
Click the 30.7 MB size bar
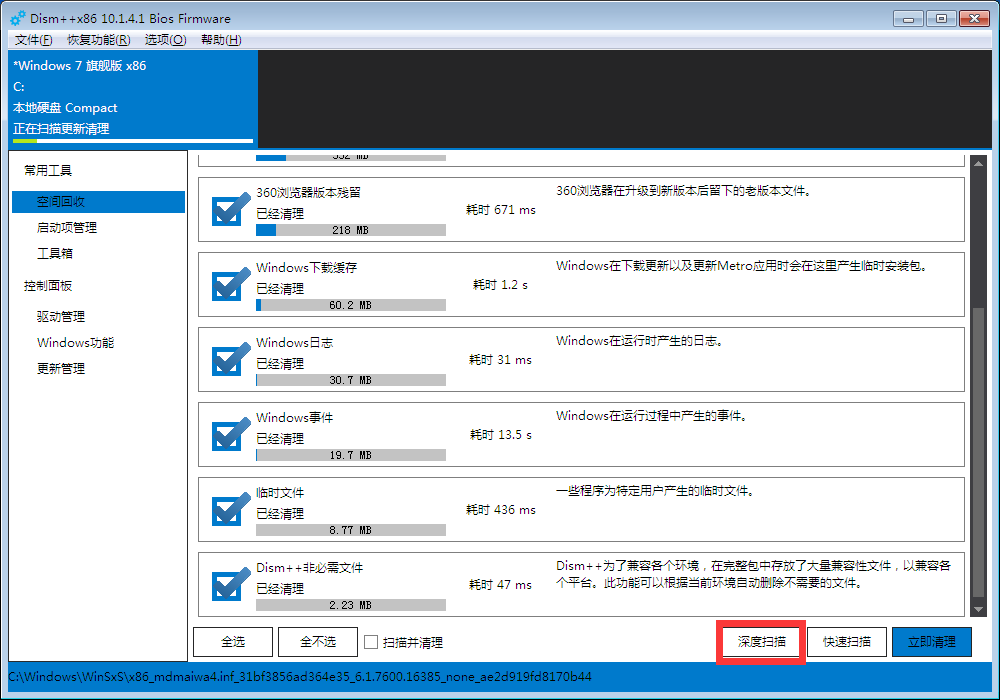pyautogui.click(x=351, y=381)
